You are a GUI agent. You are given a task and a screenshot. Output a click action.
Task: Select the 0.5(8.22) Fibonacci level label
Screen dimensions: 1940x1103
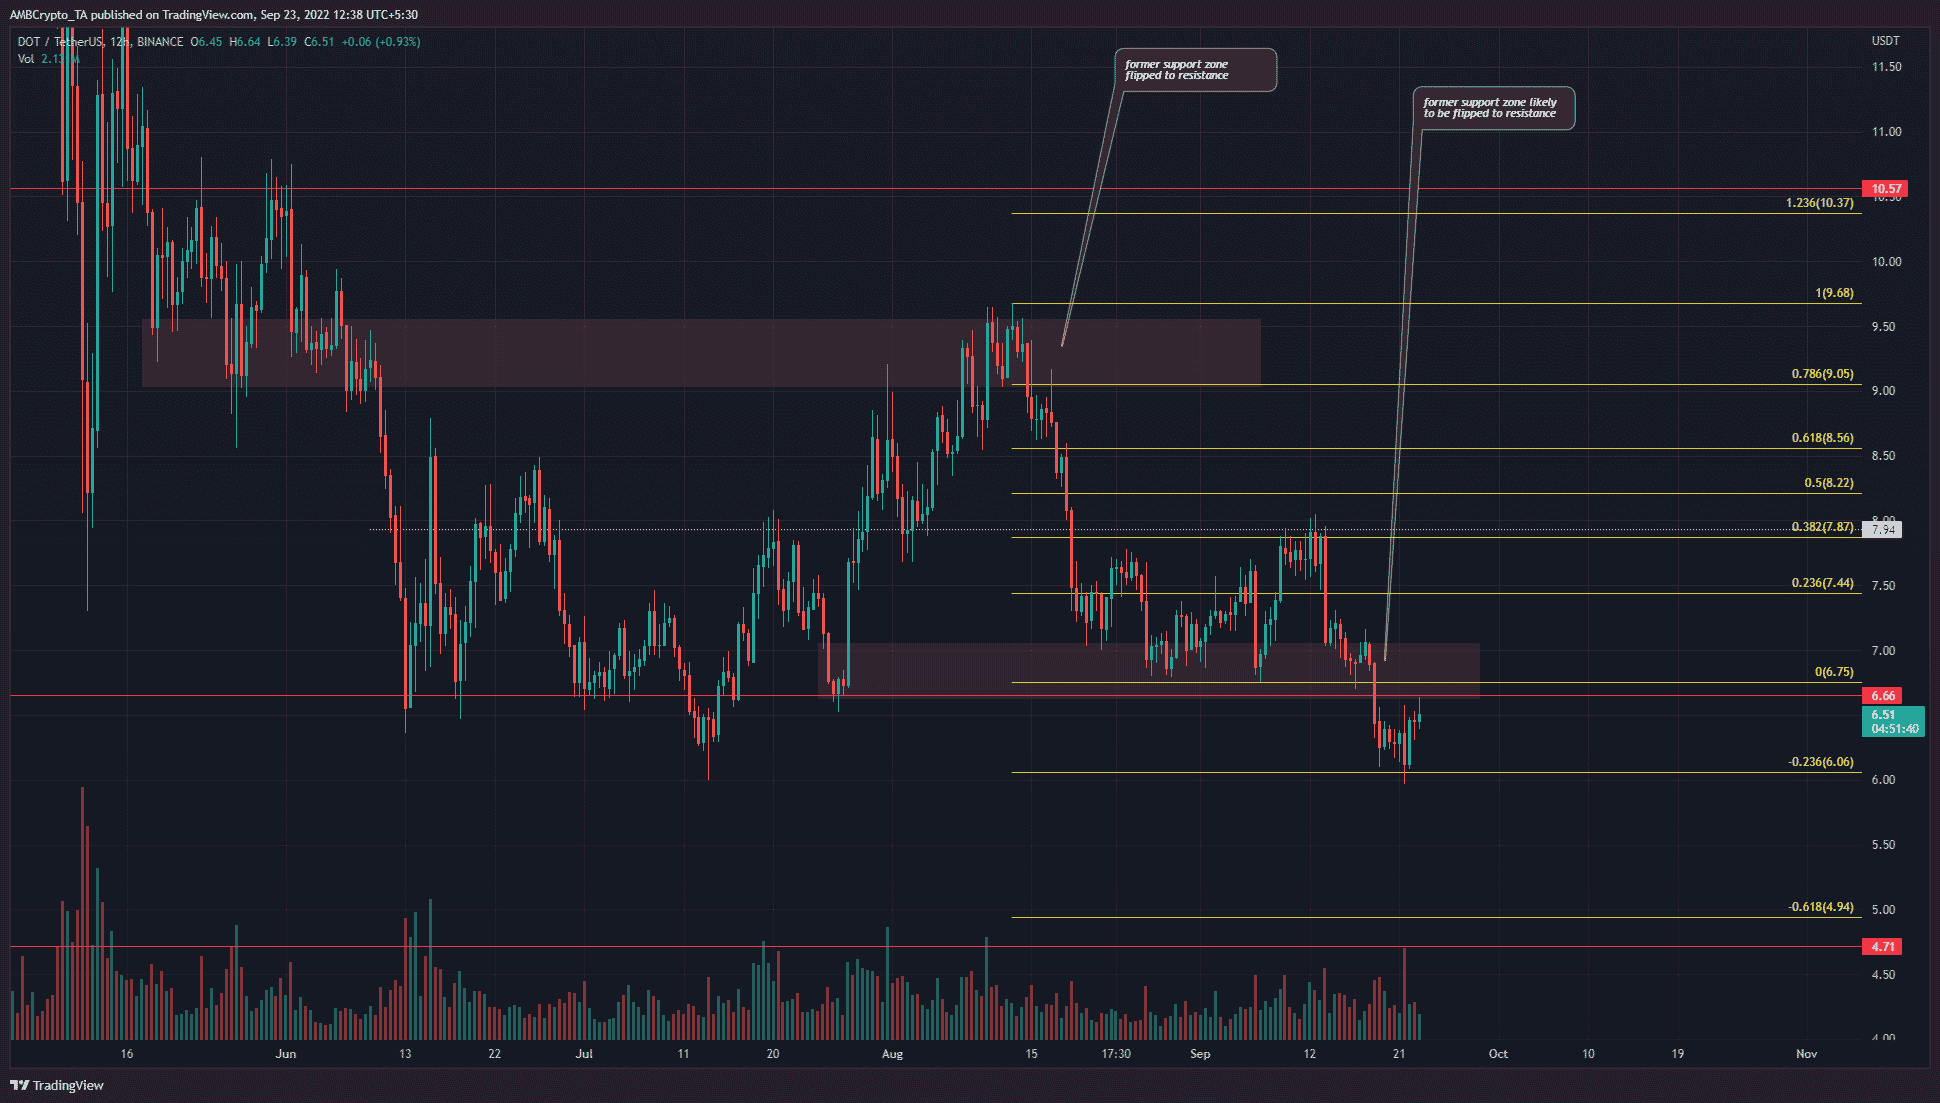click(1829, 483)
